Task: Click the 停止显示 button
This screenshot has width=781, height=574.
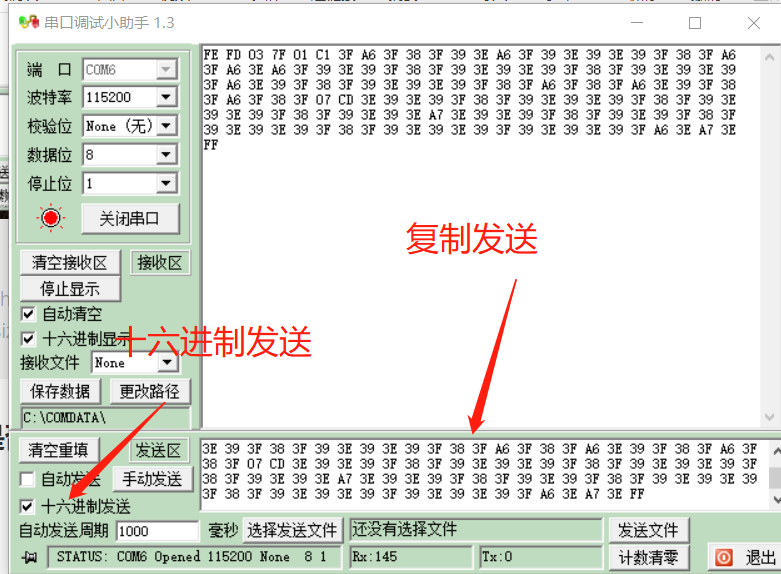Action: coord(70,289)
